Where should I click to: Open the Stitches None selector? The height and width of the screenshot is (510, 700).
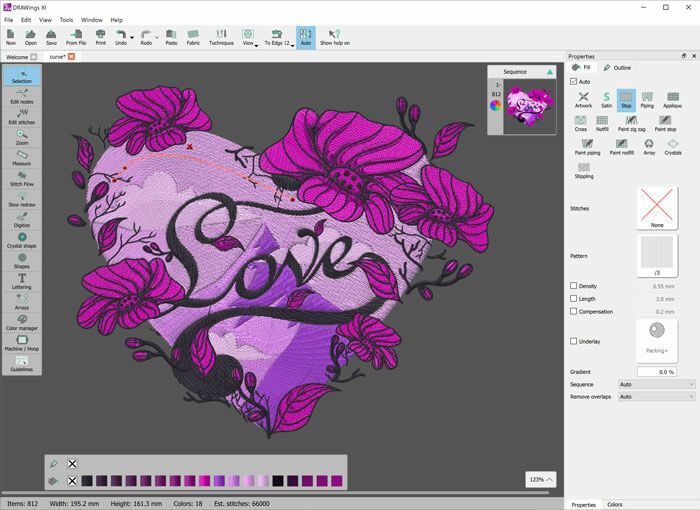click(657, 208)
